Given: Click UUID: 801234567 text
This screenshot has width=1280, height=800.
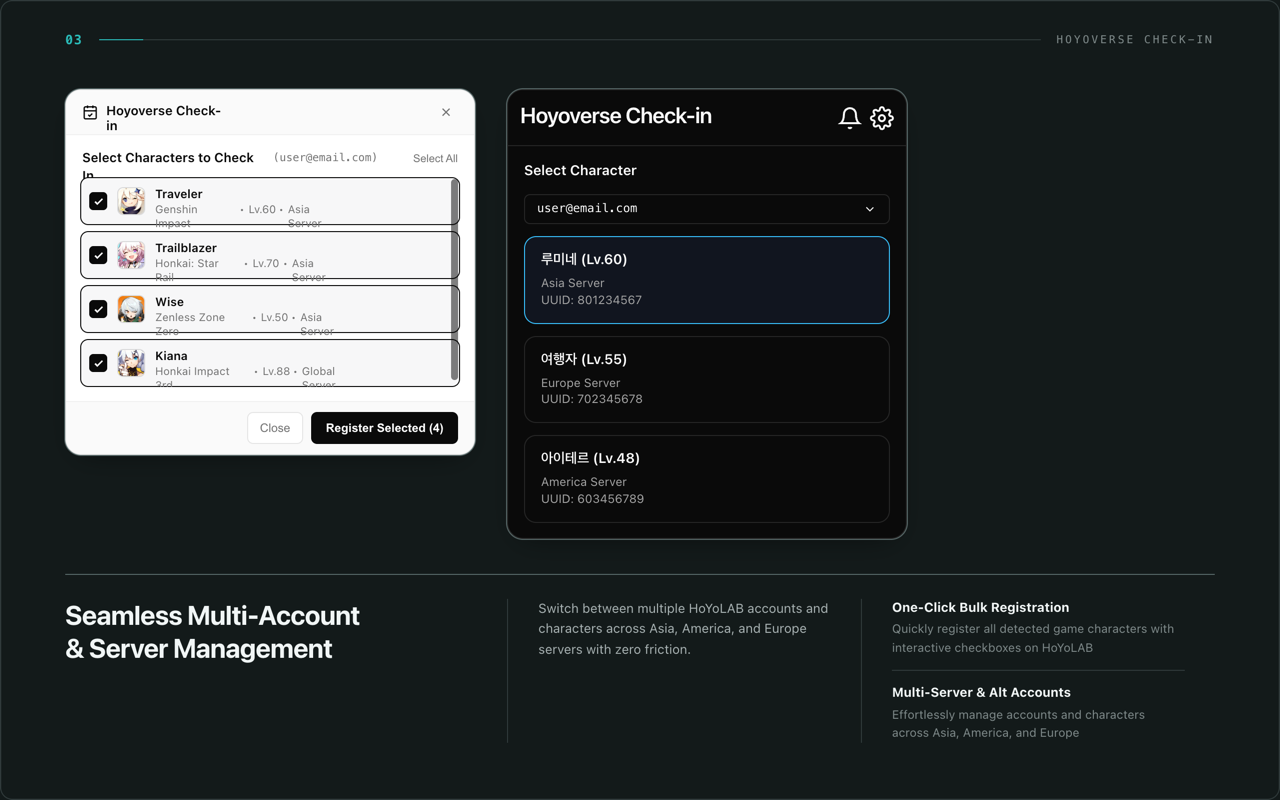Looking at the screenshot, I should coord(591,300).
